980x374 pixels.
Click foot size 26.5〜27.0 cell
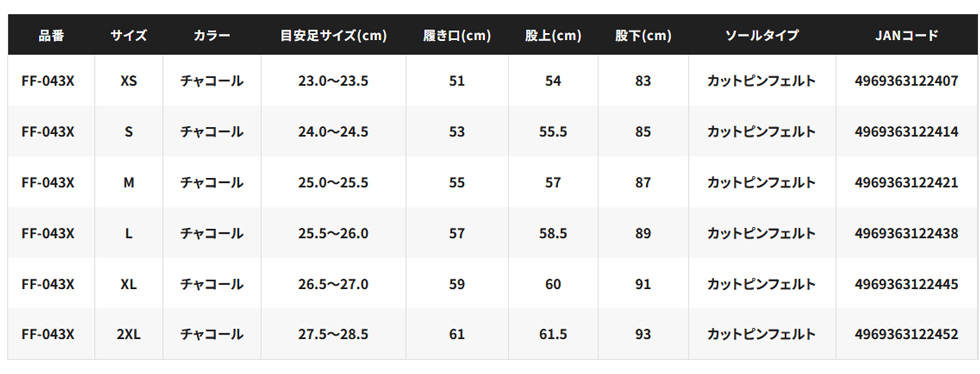point(334,284)
